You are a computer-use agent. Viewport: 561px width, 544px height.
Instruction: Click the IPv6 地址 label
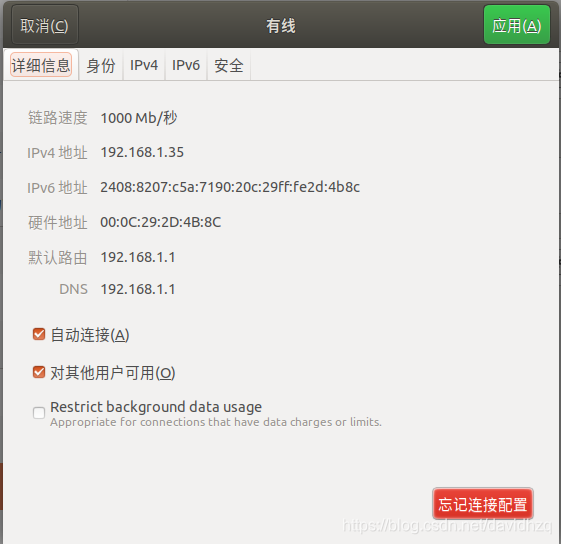[x=57, y=188]
